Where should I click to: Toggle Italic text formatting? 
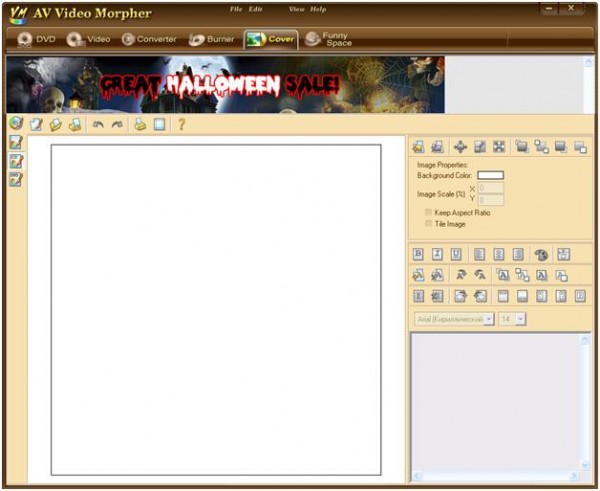(x=437, y=254)
